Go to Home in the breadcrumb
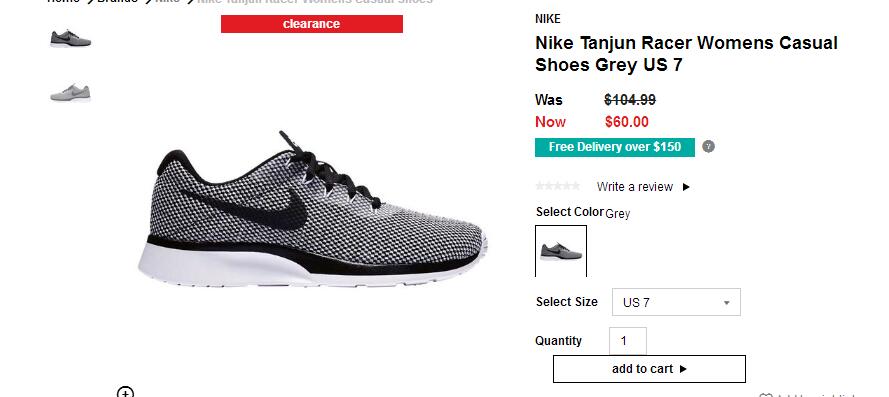Image resolution: width=889 pixels, height=397 pixels. pos(63,1)
